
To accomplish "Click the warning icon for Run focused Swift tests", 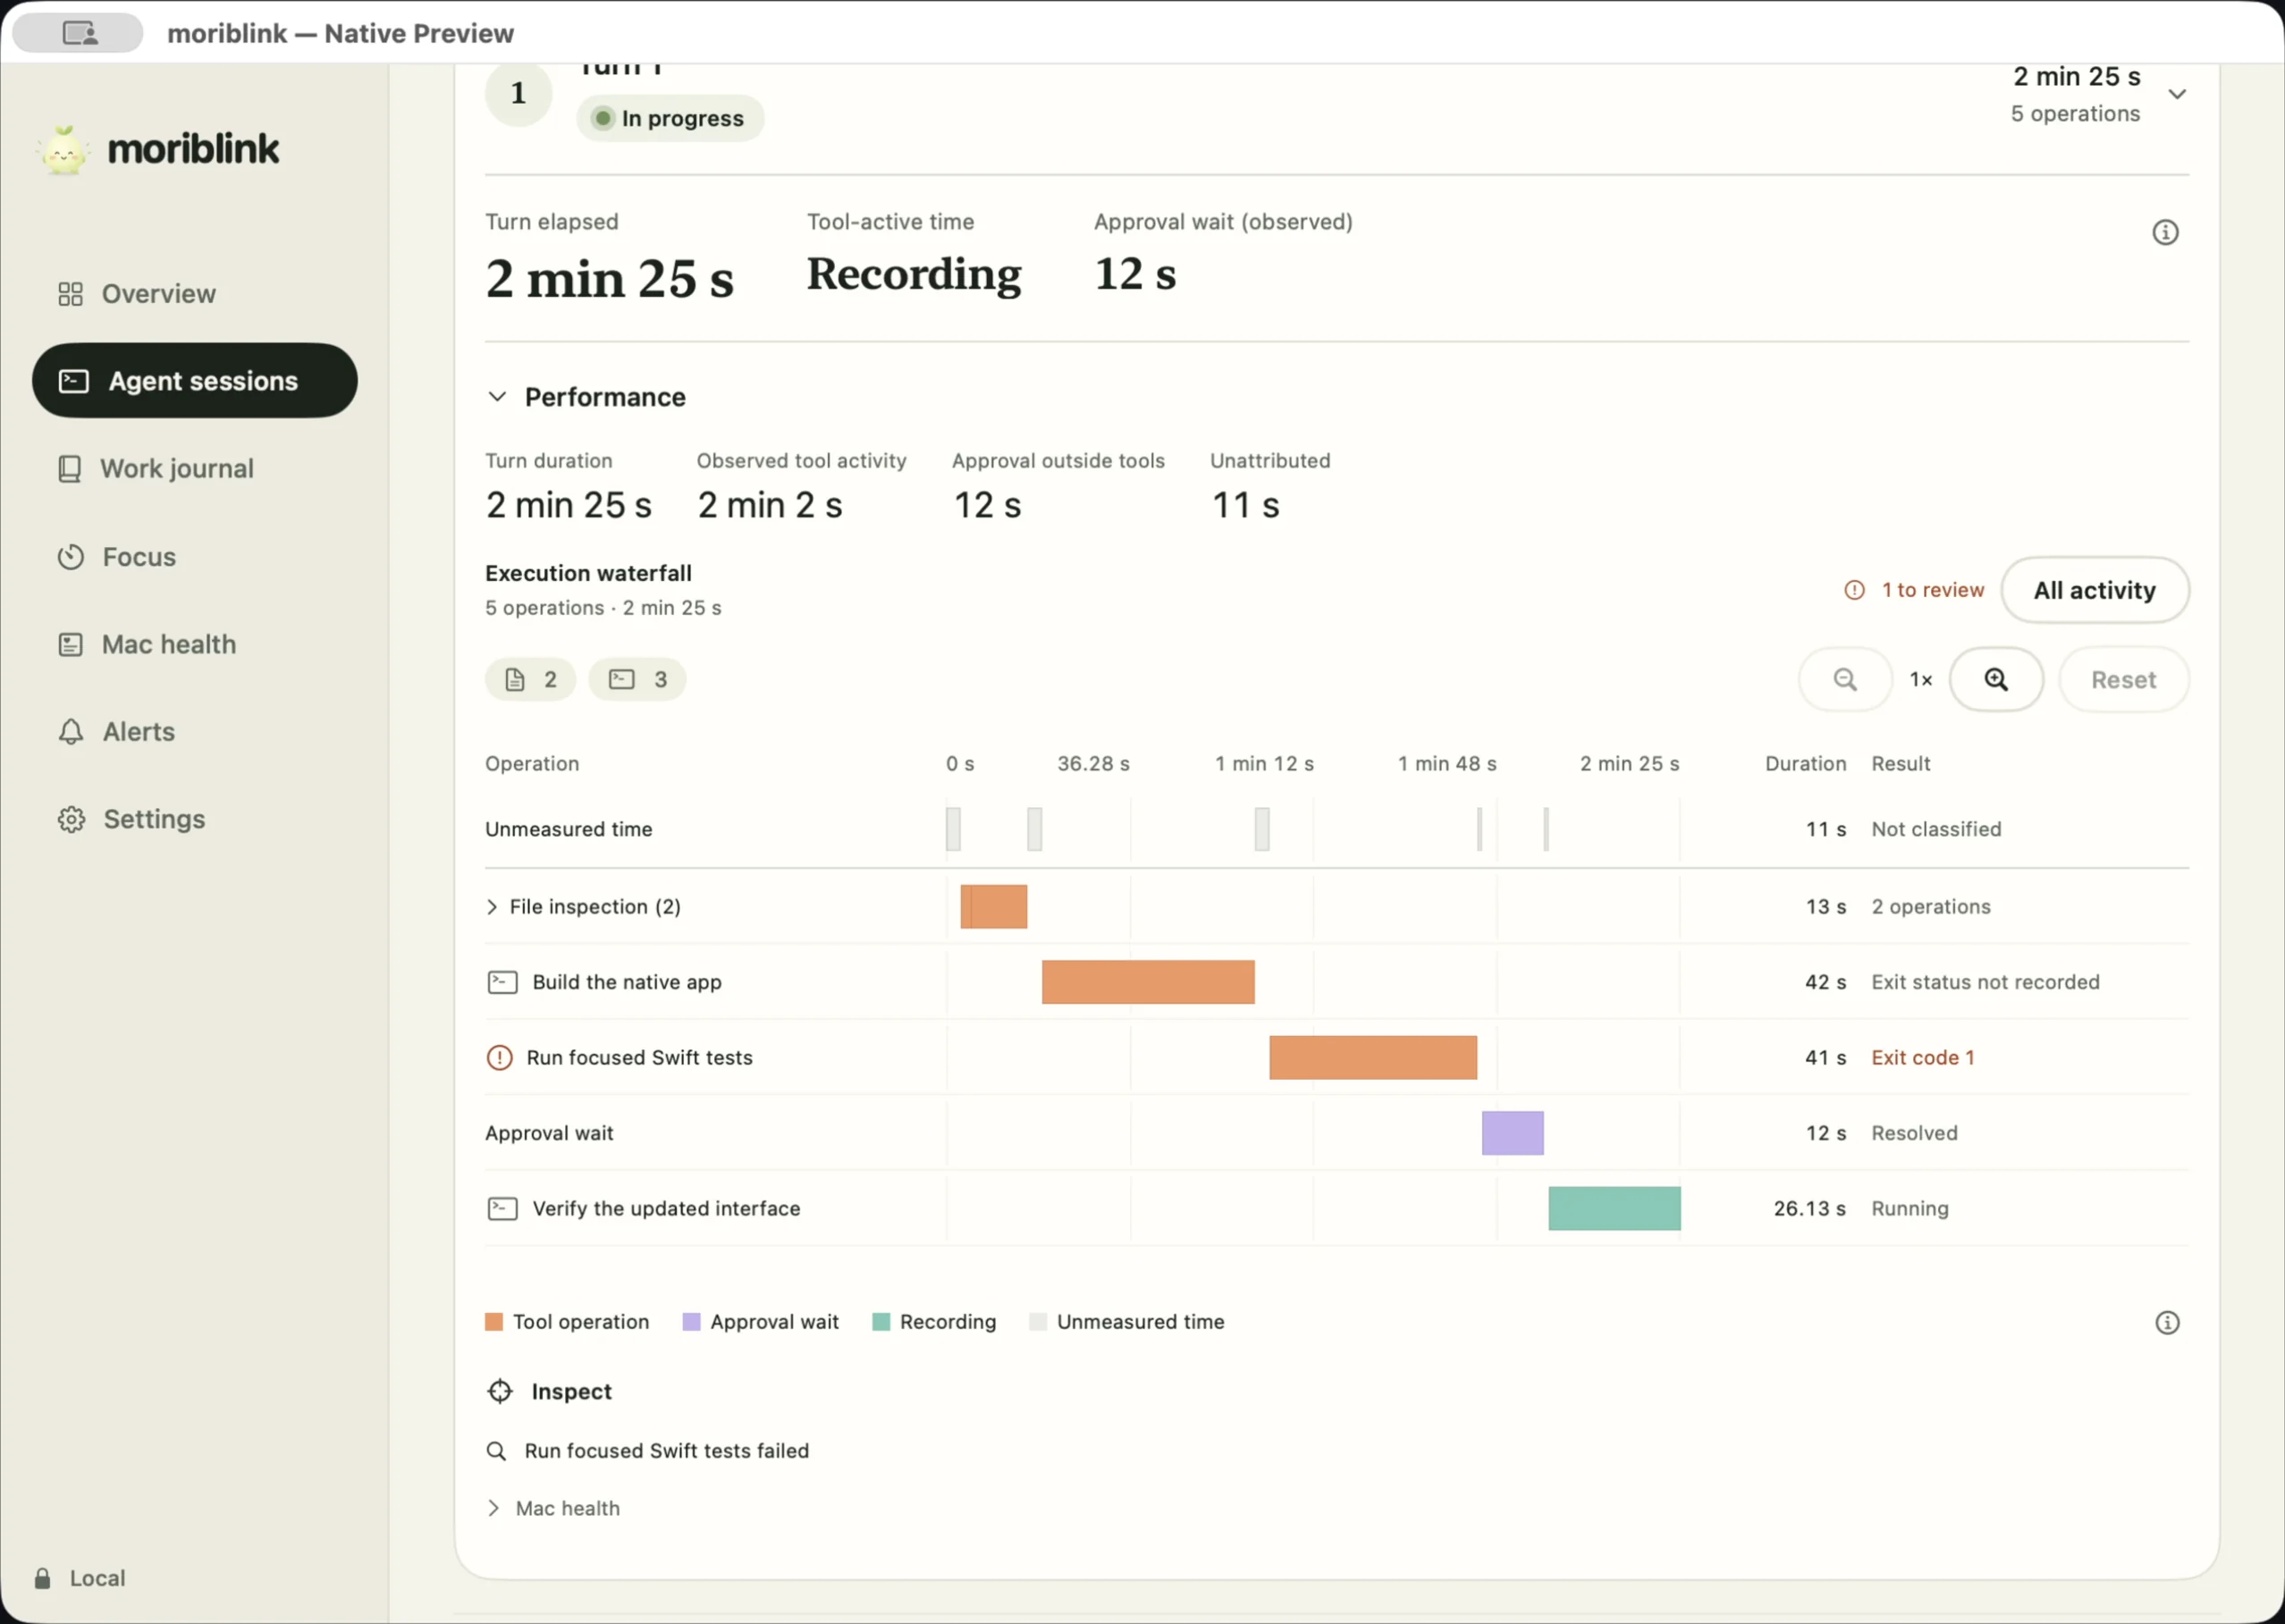I will tap(499, 1058).
